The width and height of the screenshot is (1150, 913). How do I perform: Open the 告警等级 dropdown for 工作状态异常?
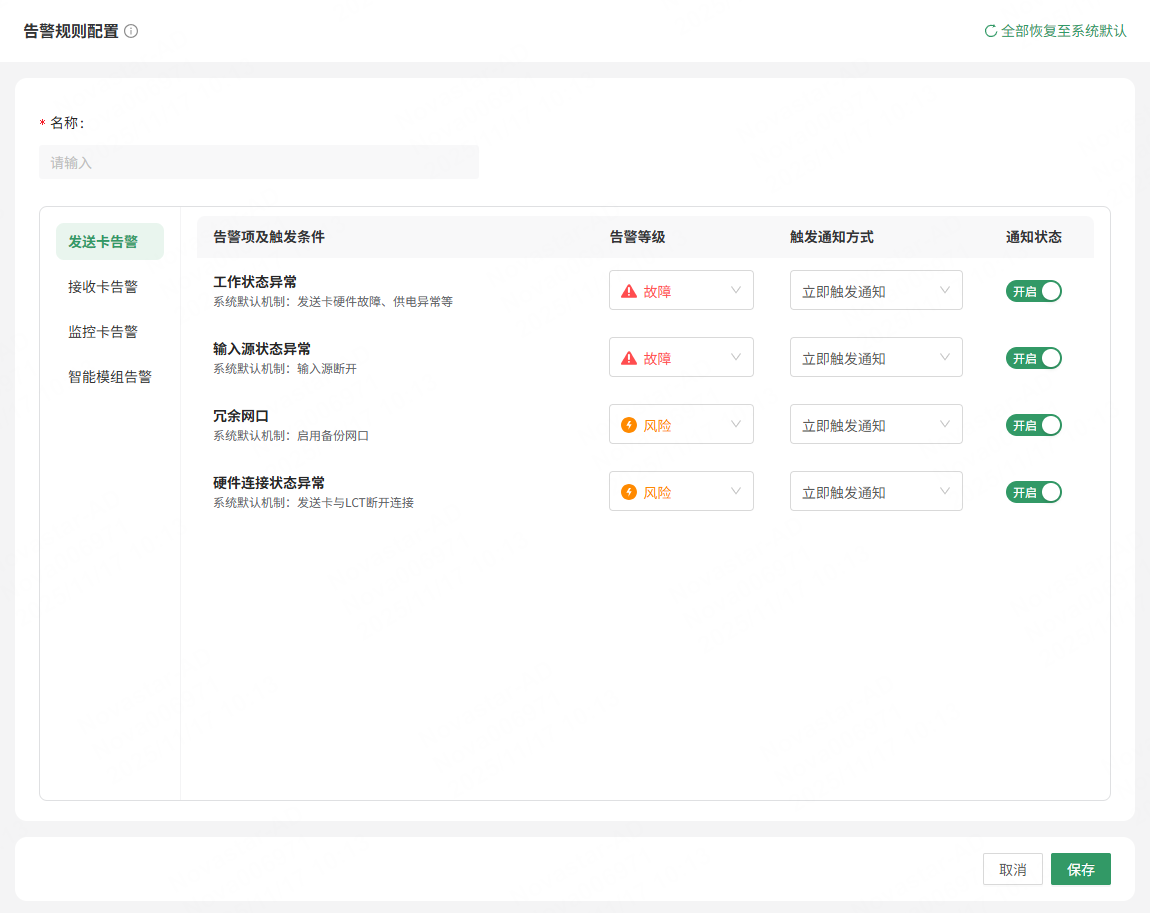[681, 291]
